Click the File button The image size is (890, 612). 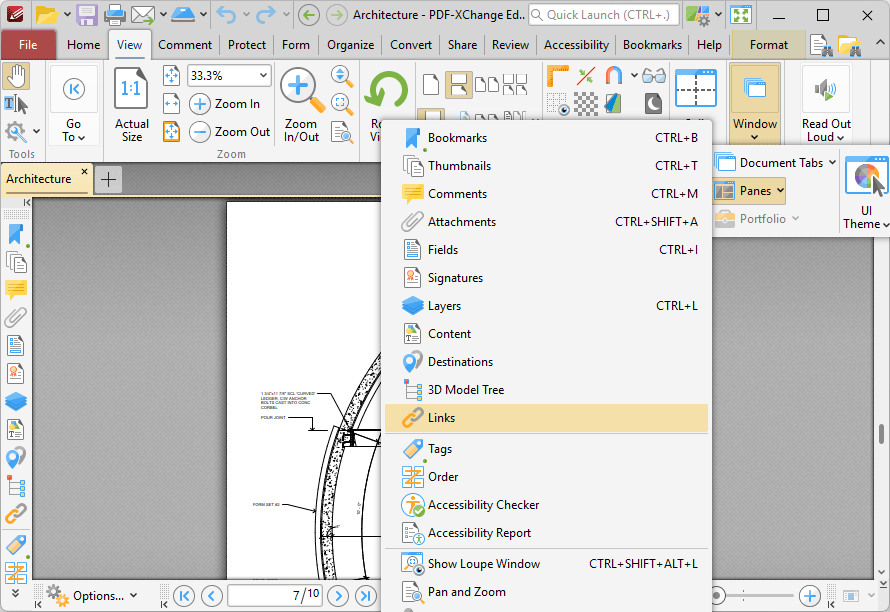pyautogui.click(x=28, y=45)
